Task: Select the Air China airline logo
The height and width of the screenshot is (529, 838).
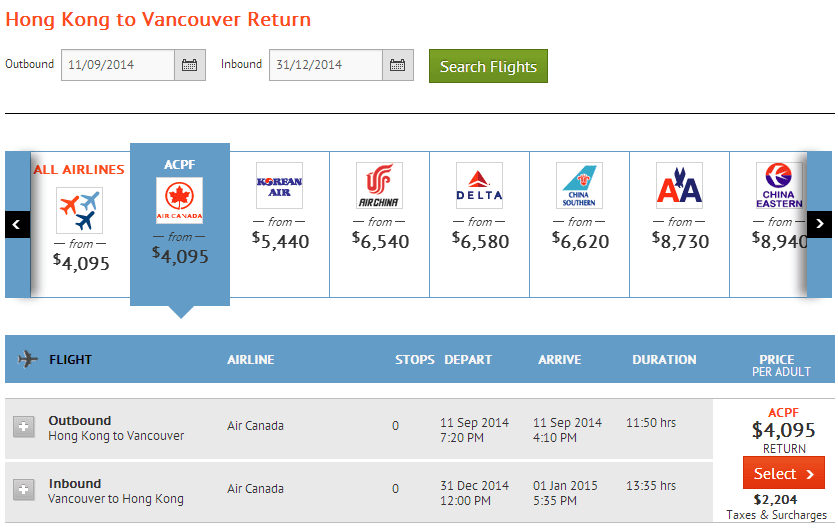Action: tap(379, 185)
